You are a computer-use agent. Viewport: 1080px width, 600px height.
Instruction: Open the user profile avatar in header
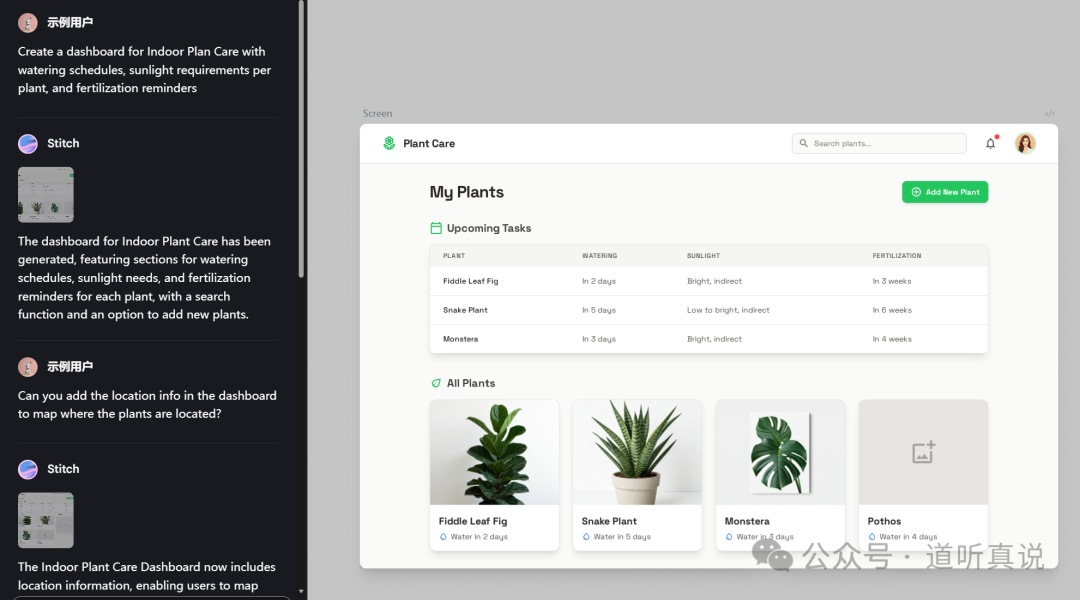(x=1025, y=143)
